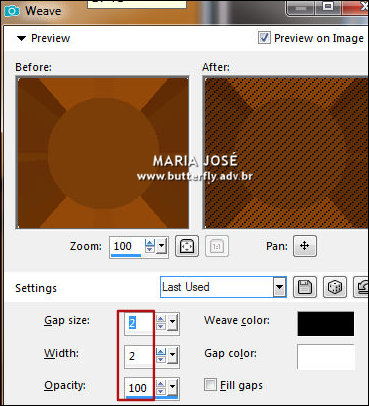369x406 pixels.
Task: Click the Reset to default icon
Action: [361, 287]
